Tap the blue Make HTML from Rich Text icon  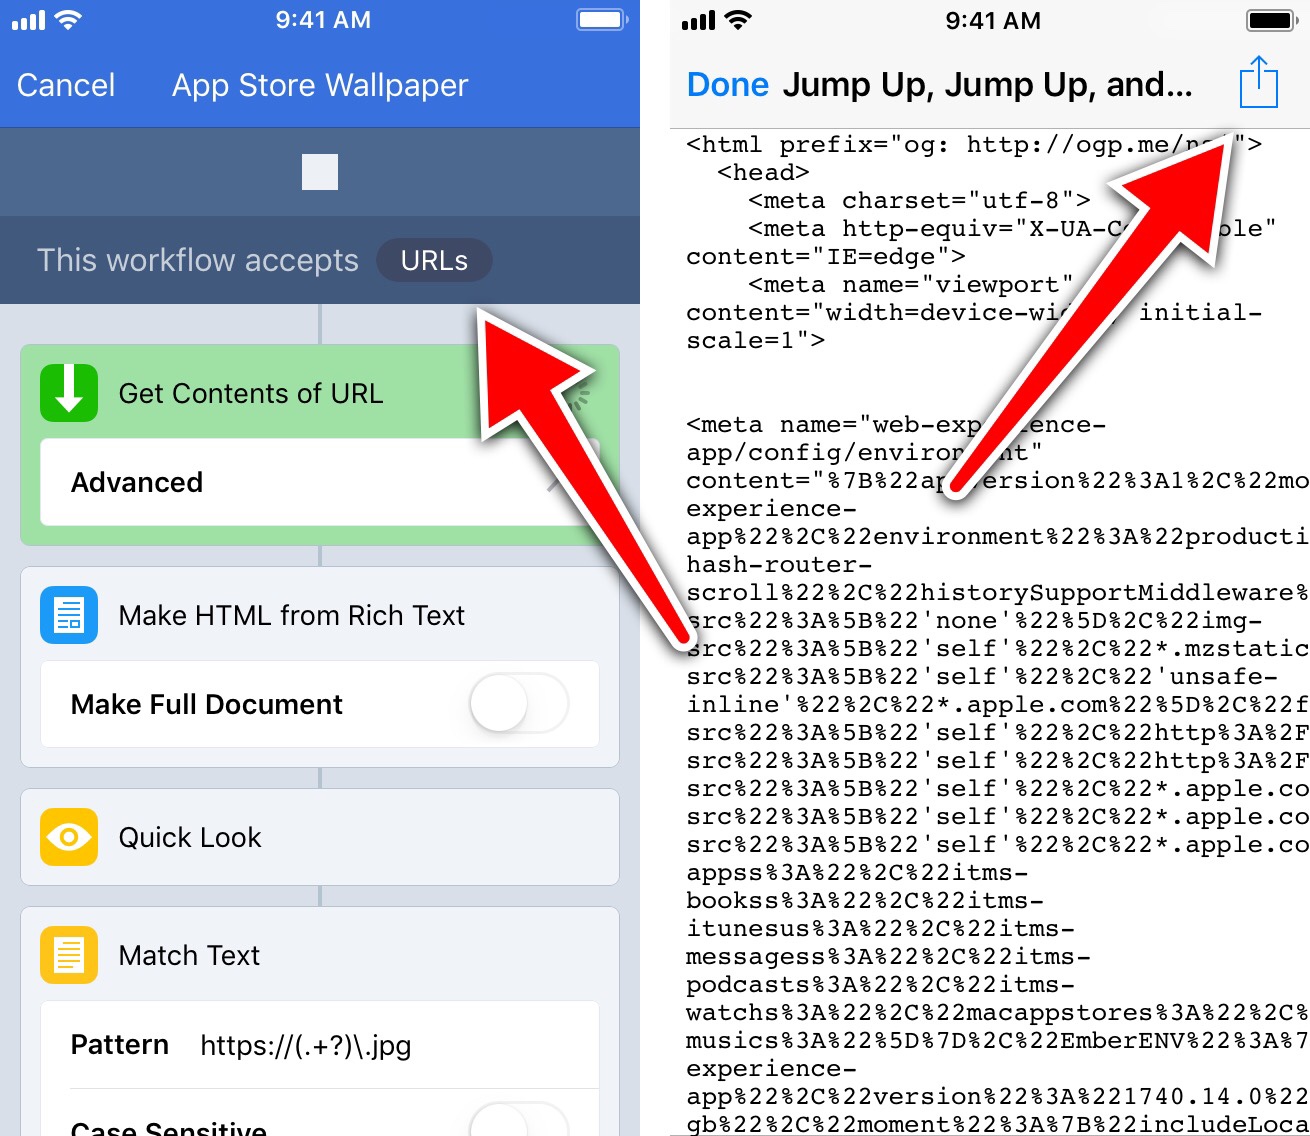(69, 615)
